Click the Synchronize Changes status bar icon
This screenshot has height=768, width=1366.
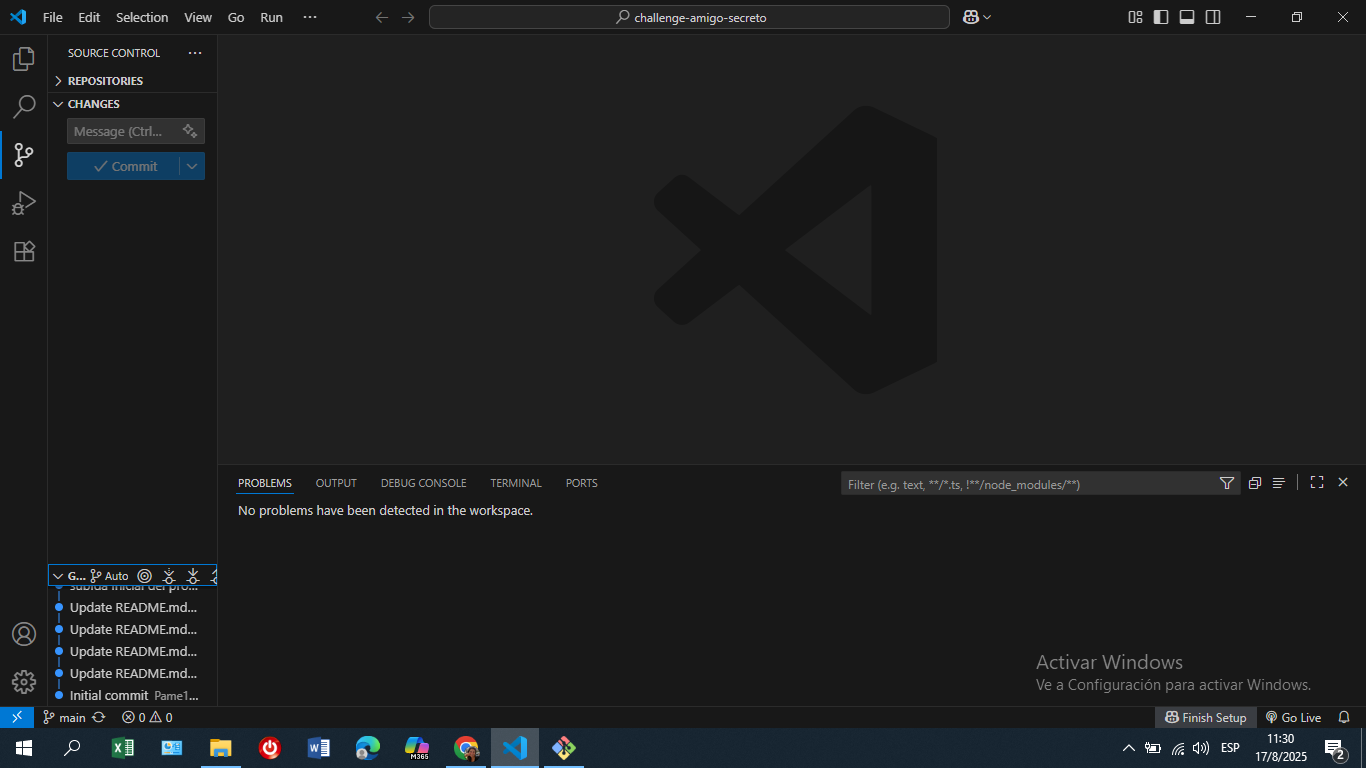(x=98, y=717)
